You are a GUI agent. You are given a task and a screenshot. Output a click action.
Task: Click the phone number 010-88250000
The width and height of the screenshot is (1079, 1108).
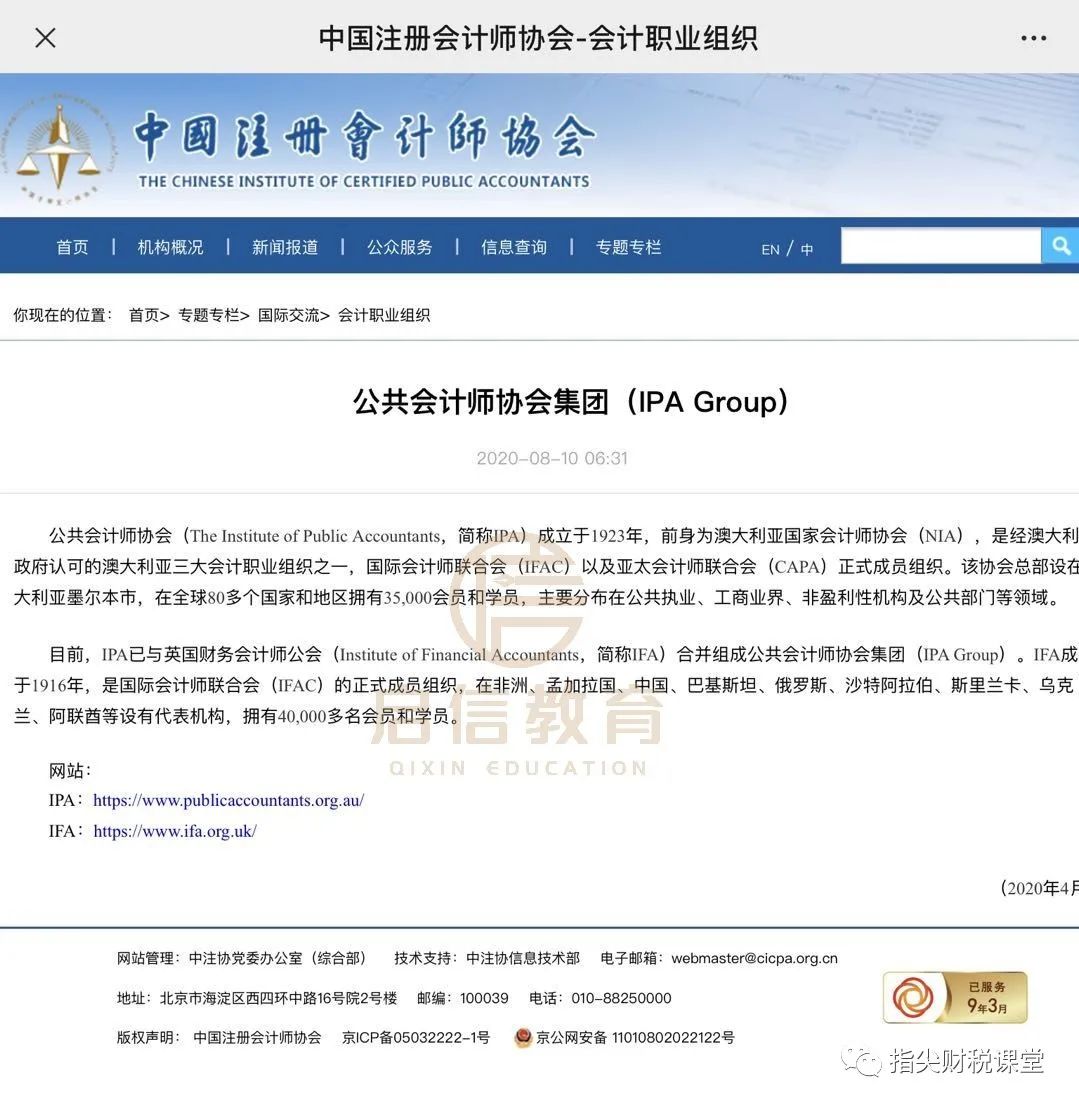click(x=621, y=998)
